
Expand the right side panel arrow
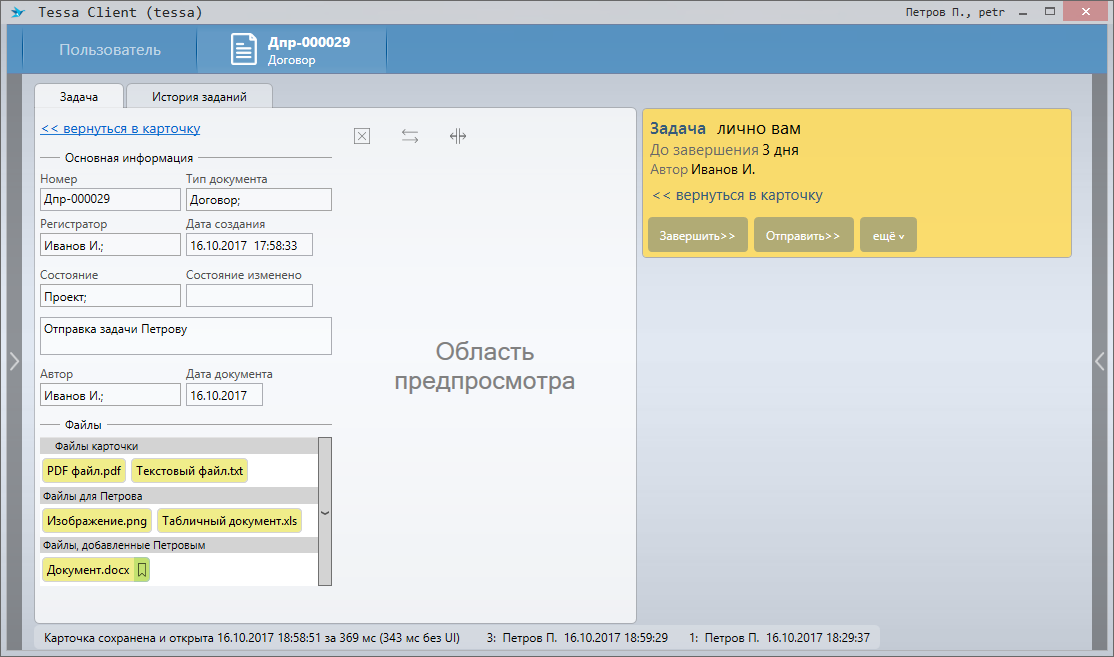click(x=1099, y=362)
